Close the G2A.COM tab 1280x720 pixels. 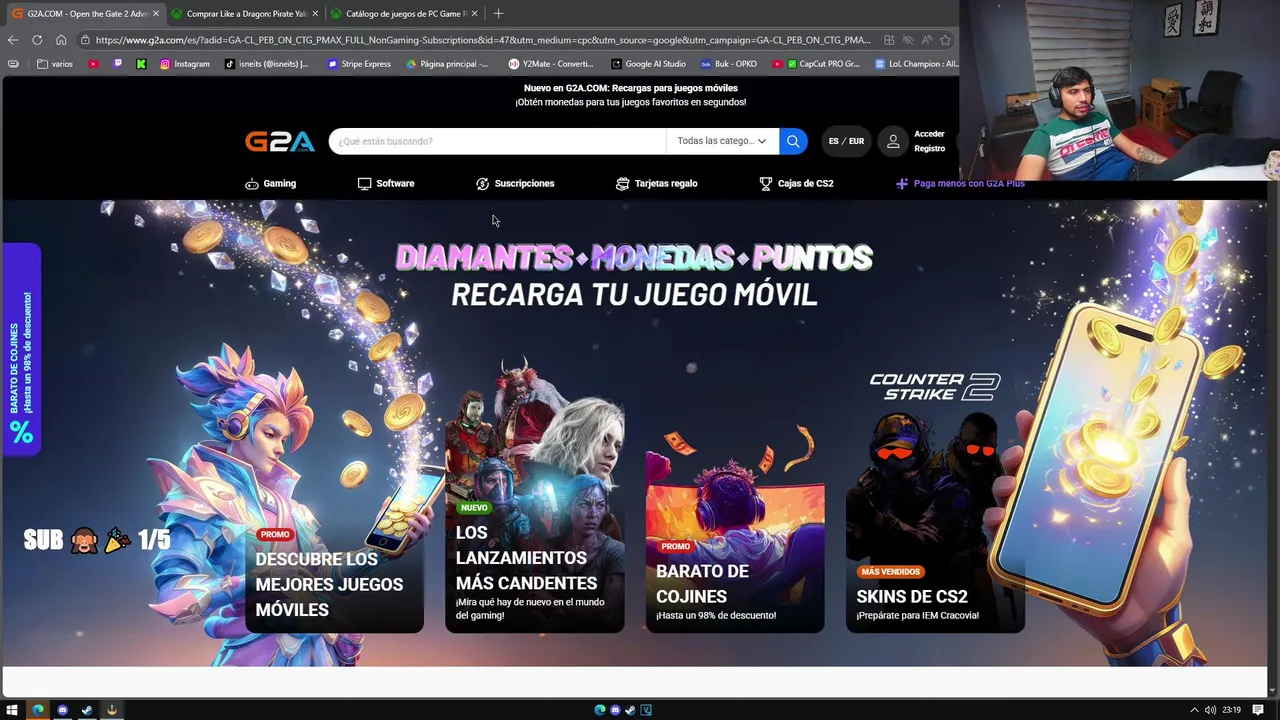(155, 14)
